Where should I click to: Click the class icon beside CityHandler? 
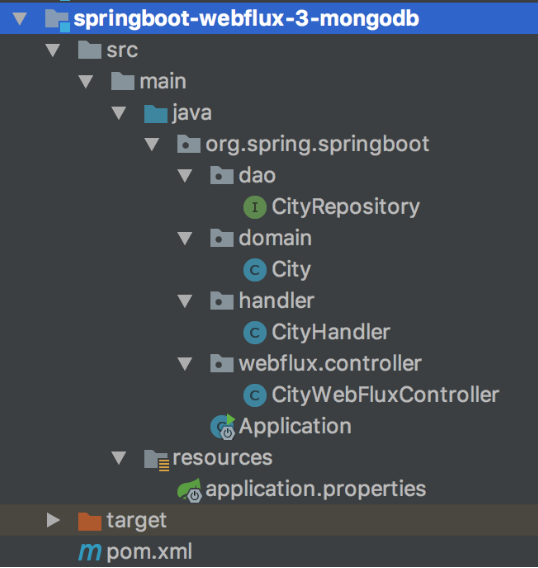pyautogui.click(x=255, y=333)
